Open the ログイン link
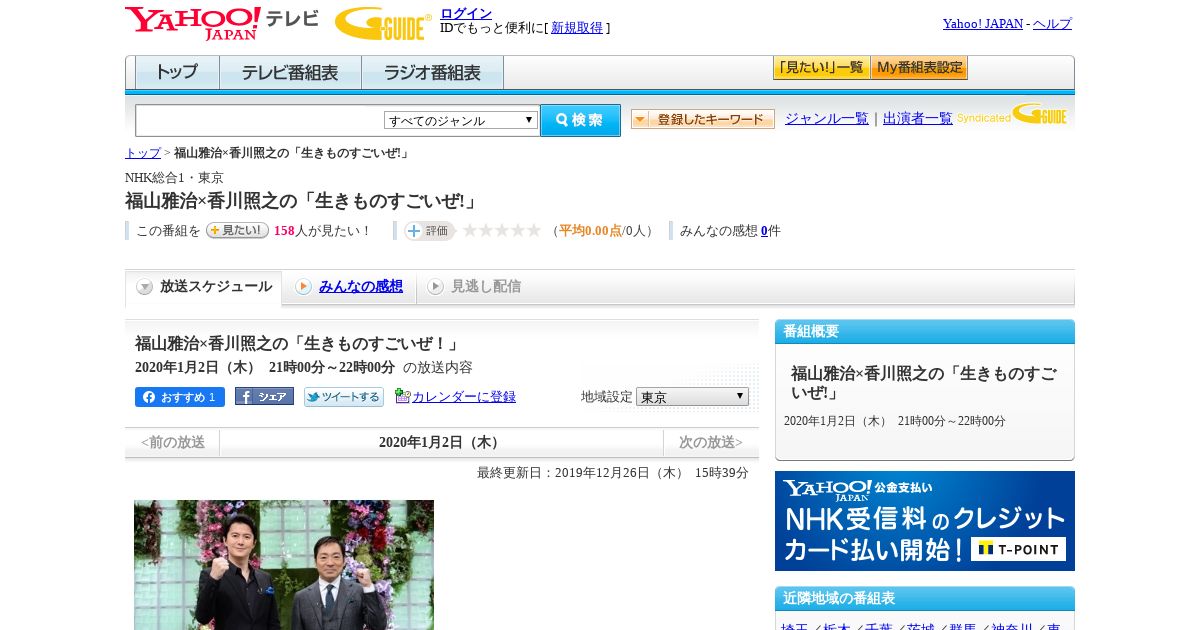1200x630 pixels. 466,13
